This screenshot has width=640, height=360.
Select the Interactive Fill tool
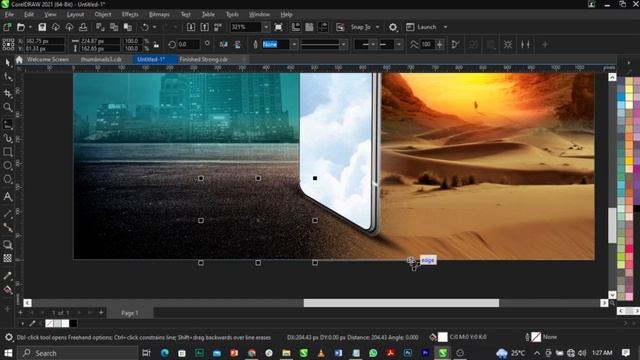point(7,290)
